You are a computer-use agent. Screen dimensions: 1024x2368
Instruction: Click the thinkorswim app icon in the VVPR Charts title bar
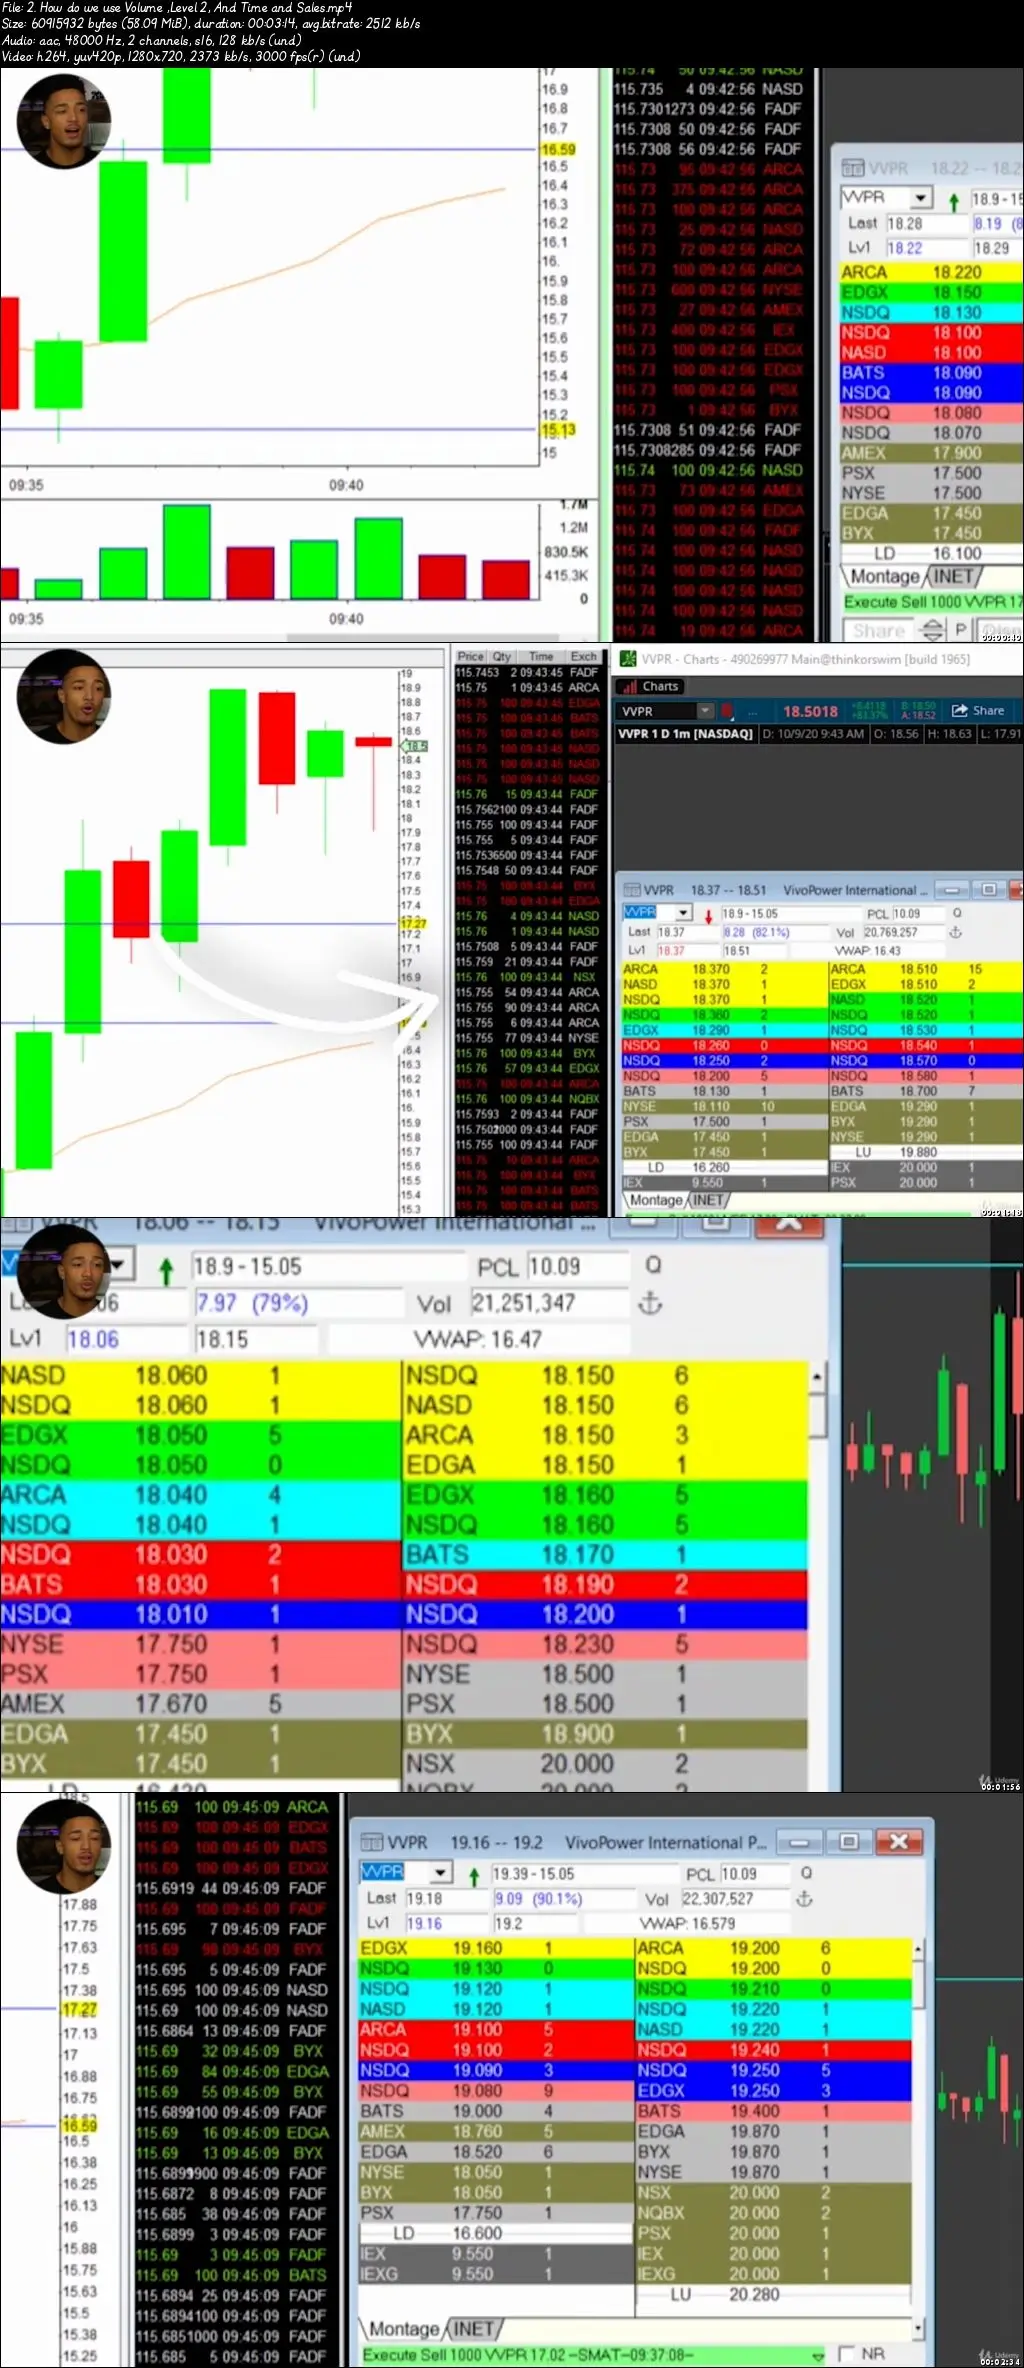click(628, 659)
